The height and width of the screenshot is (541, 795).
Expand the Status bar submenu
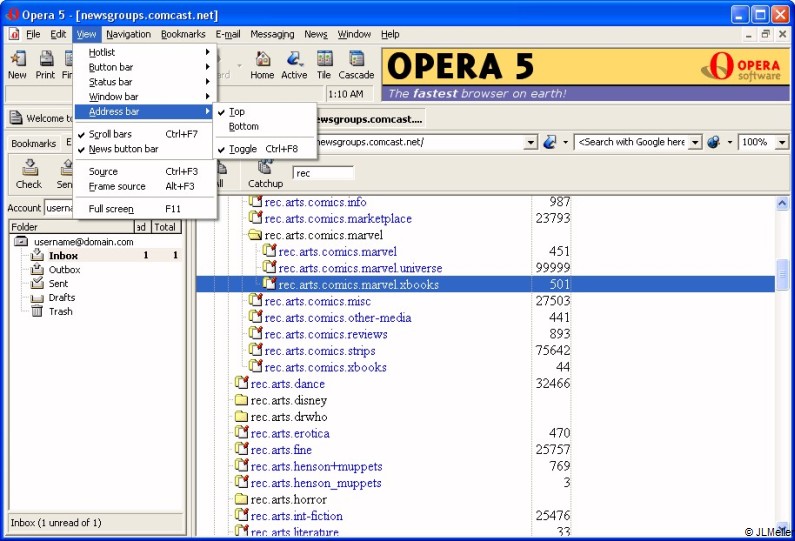point(144,82)
